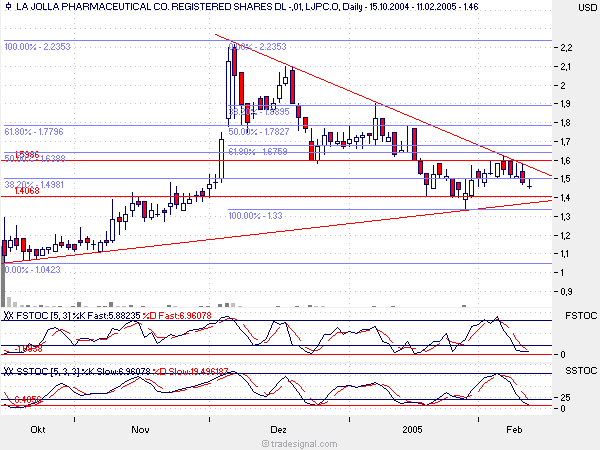
Task: Click the '50.00% - 1.7827' retracement label
Action: coord(259,132)
